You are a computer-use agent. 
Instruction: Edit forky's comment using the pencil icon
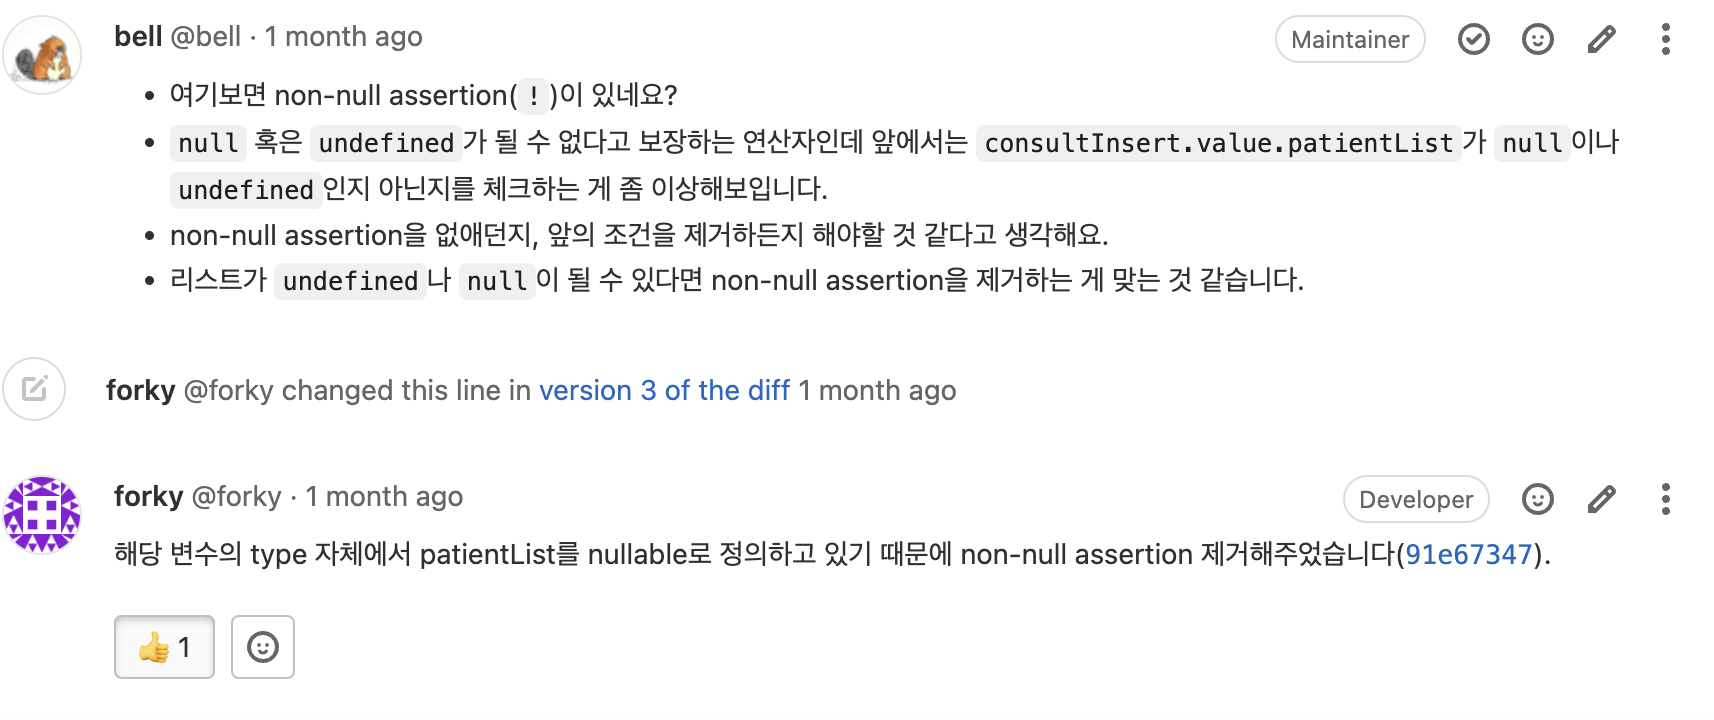point(1600,499)
